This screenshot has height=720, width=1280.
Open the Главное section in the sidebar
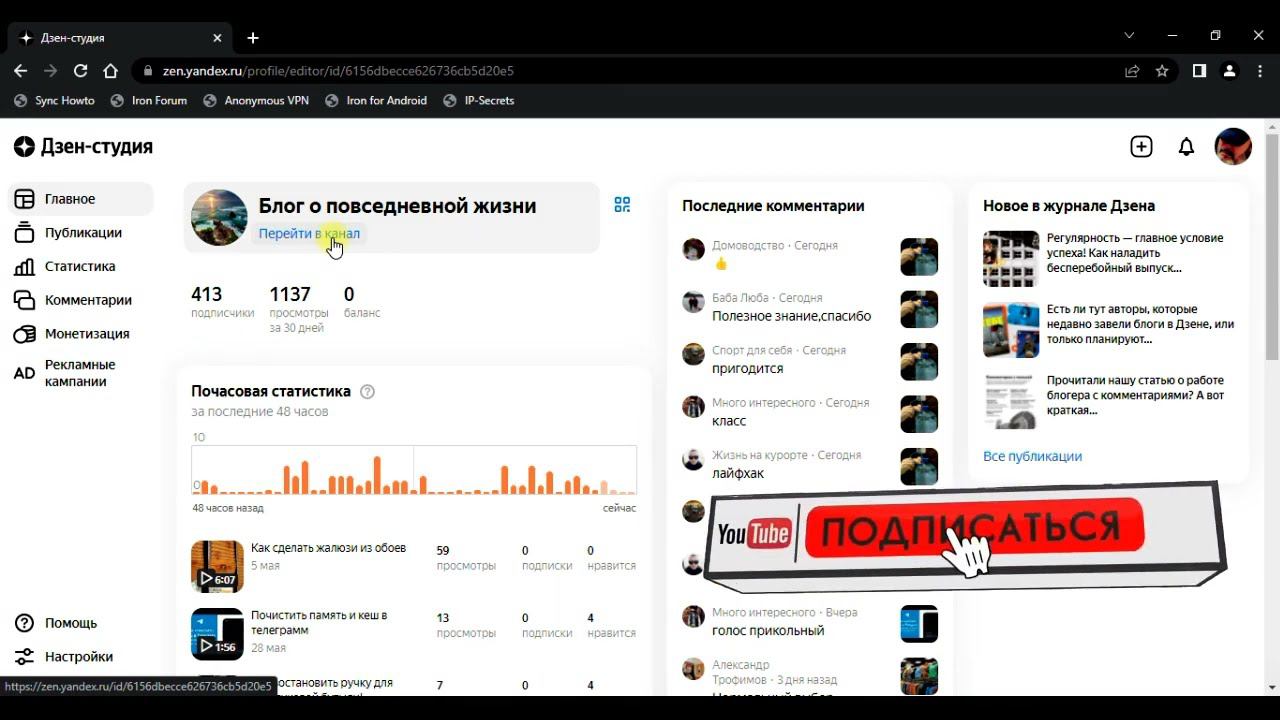[81, 199]
